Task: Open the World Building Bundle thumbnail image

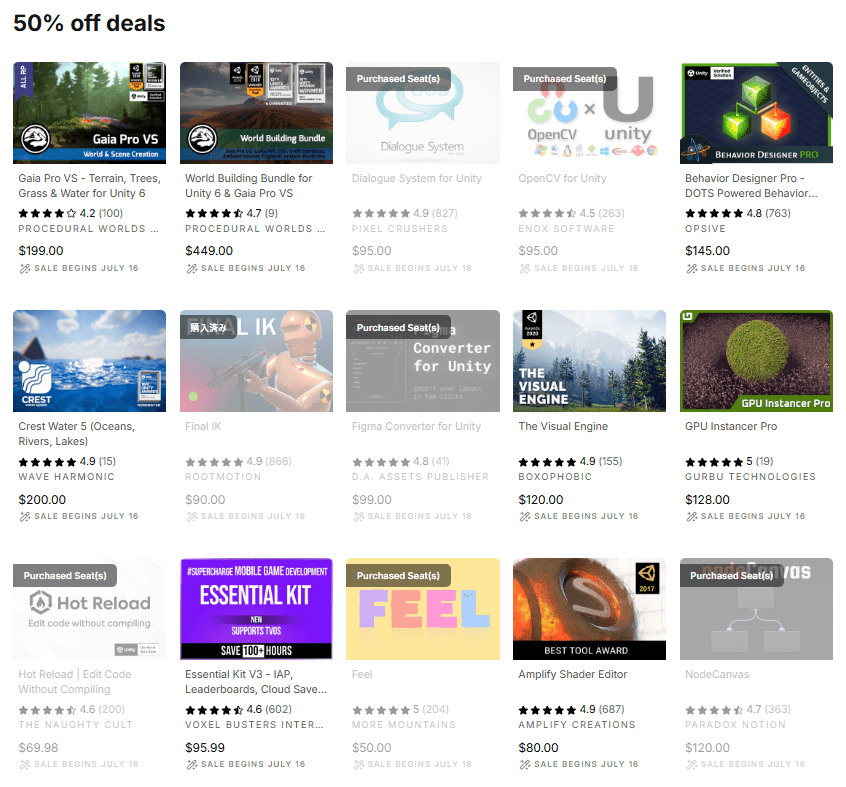Action: [x=256, y=113]
